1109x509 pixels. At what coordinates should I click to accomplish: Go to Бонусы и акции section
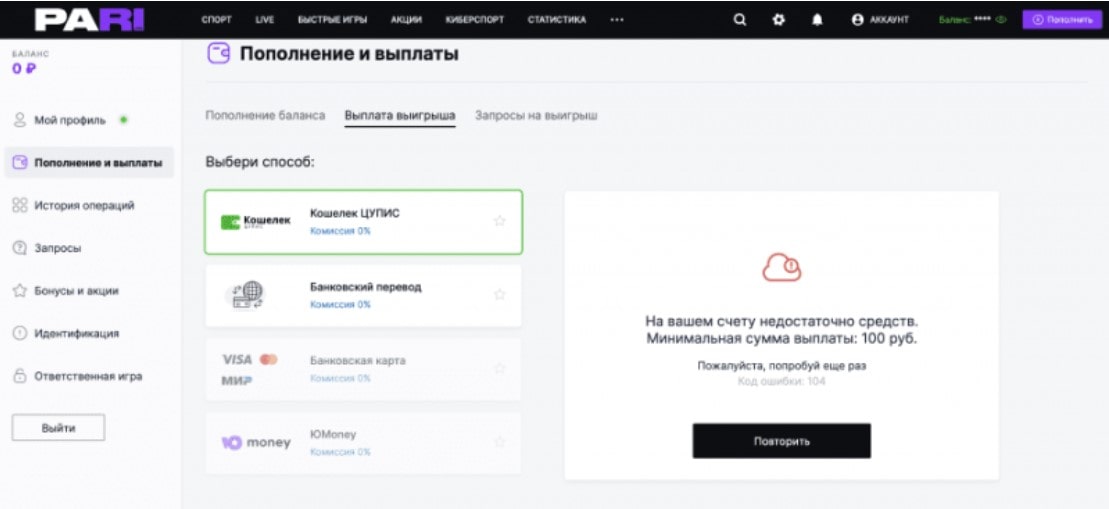click(x=76, y=291)
